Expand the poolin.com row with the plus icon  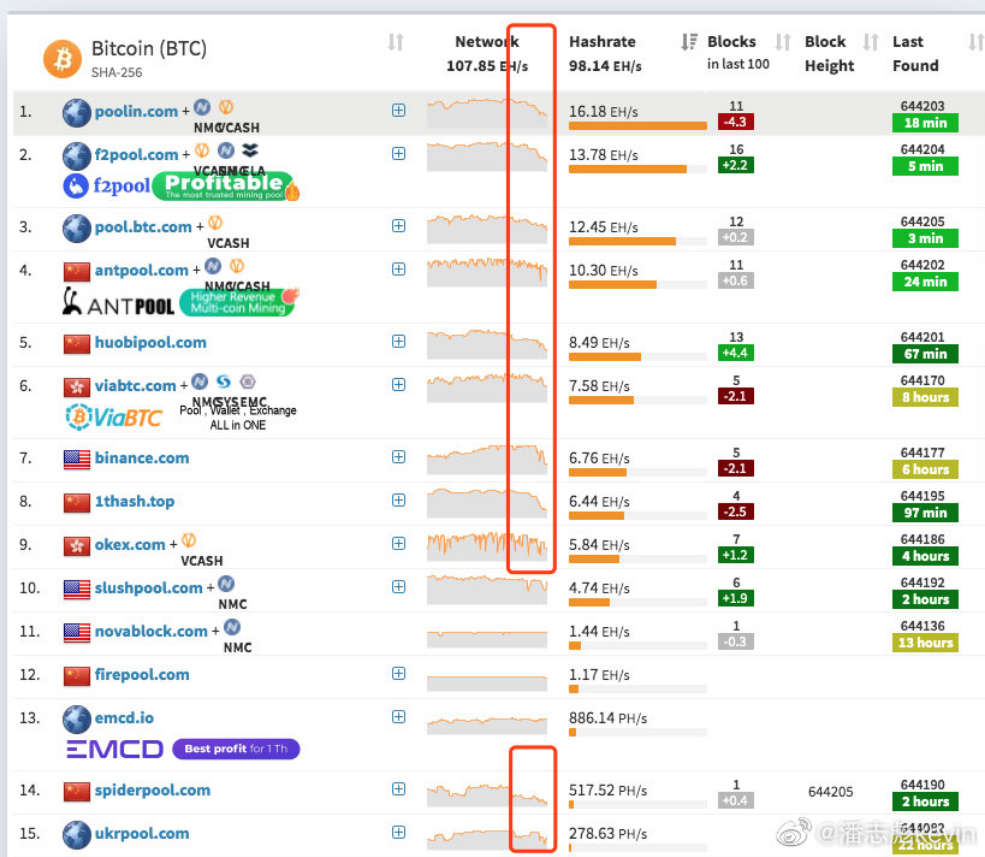tap(398, 110)
